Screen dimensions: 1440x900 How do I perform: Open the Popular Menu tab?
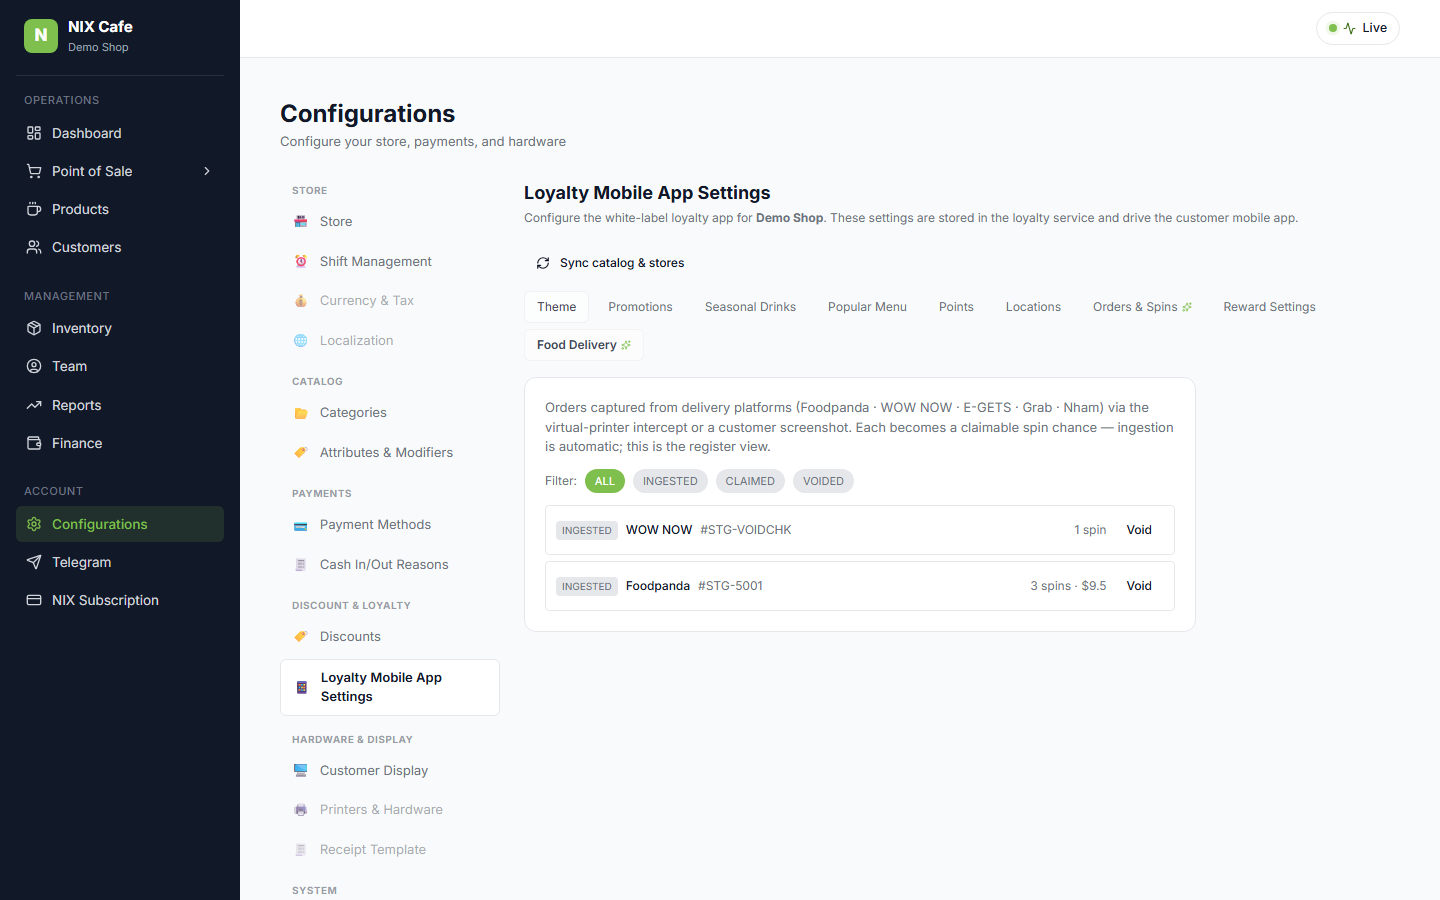point(867,307)
